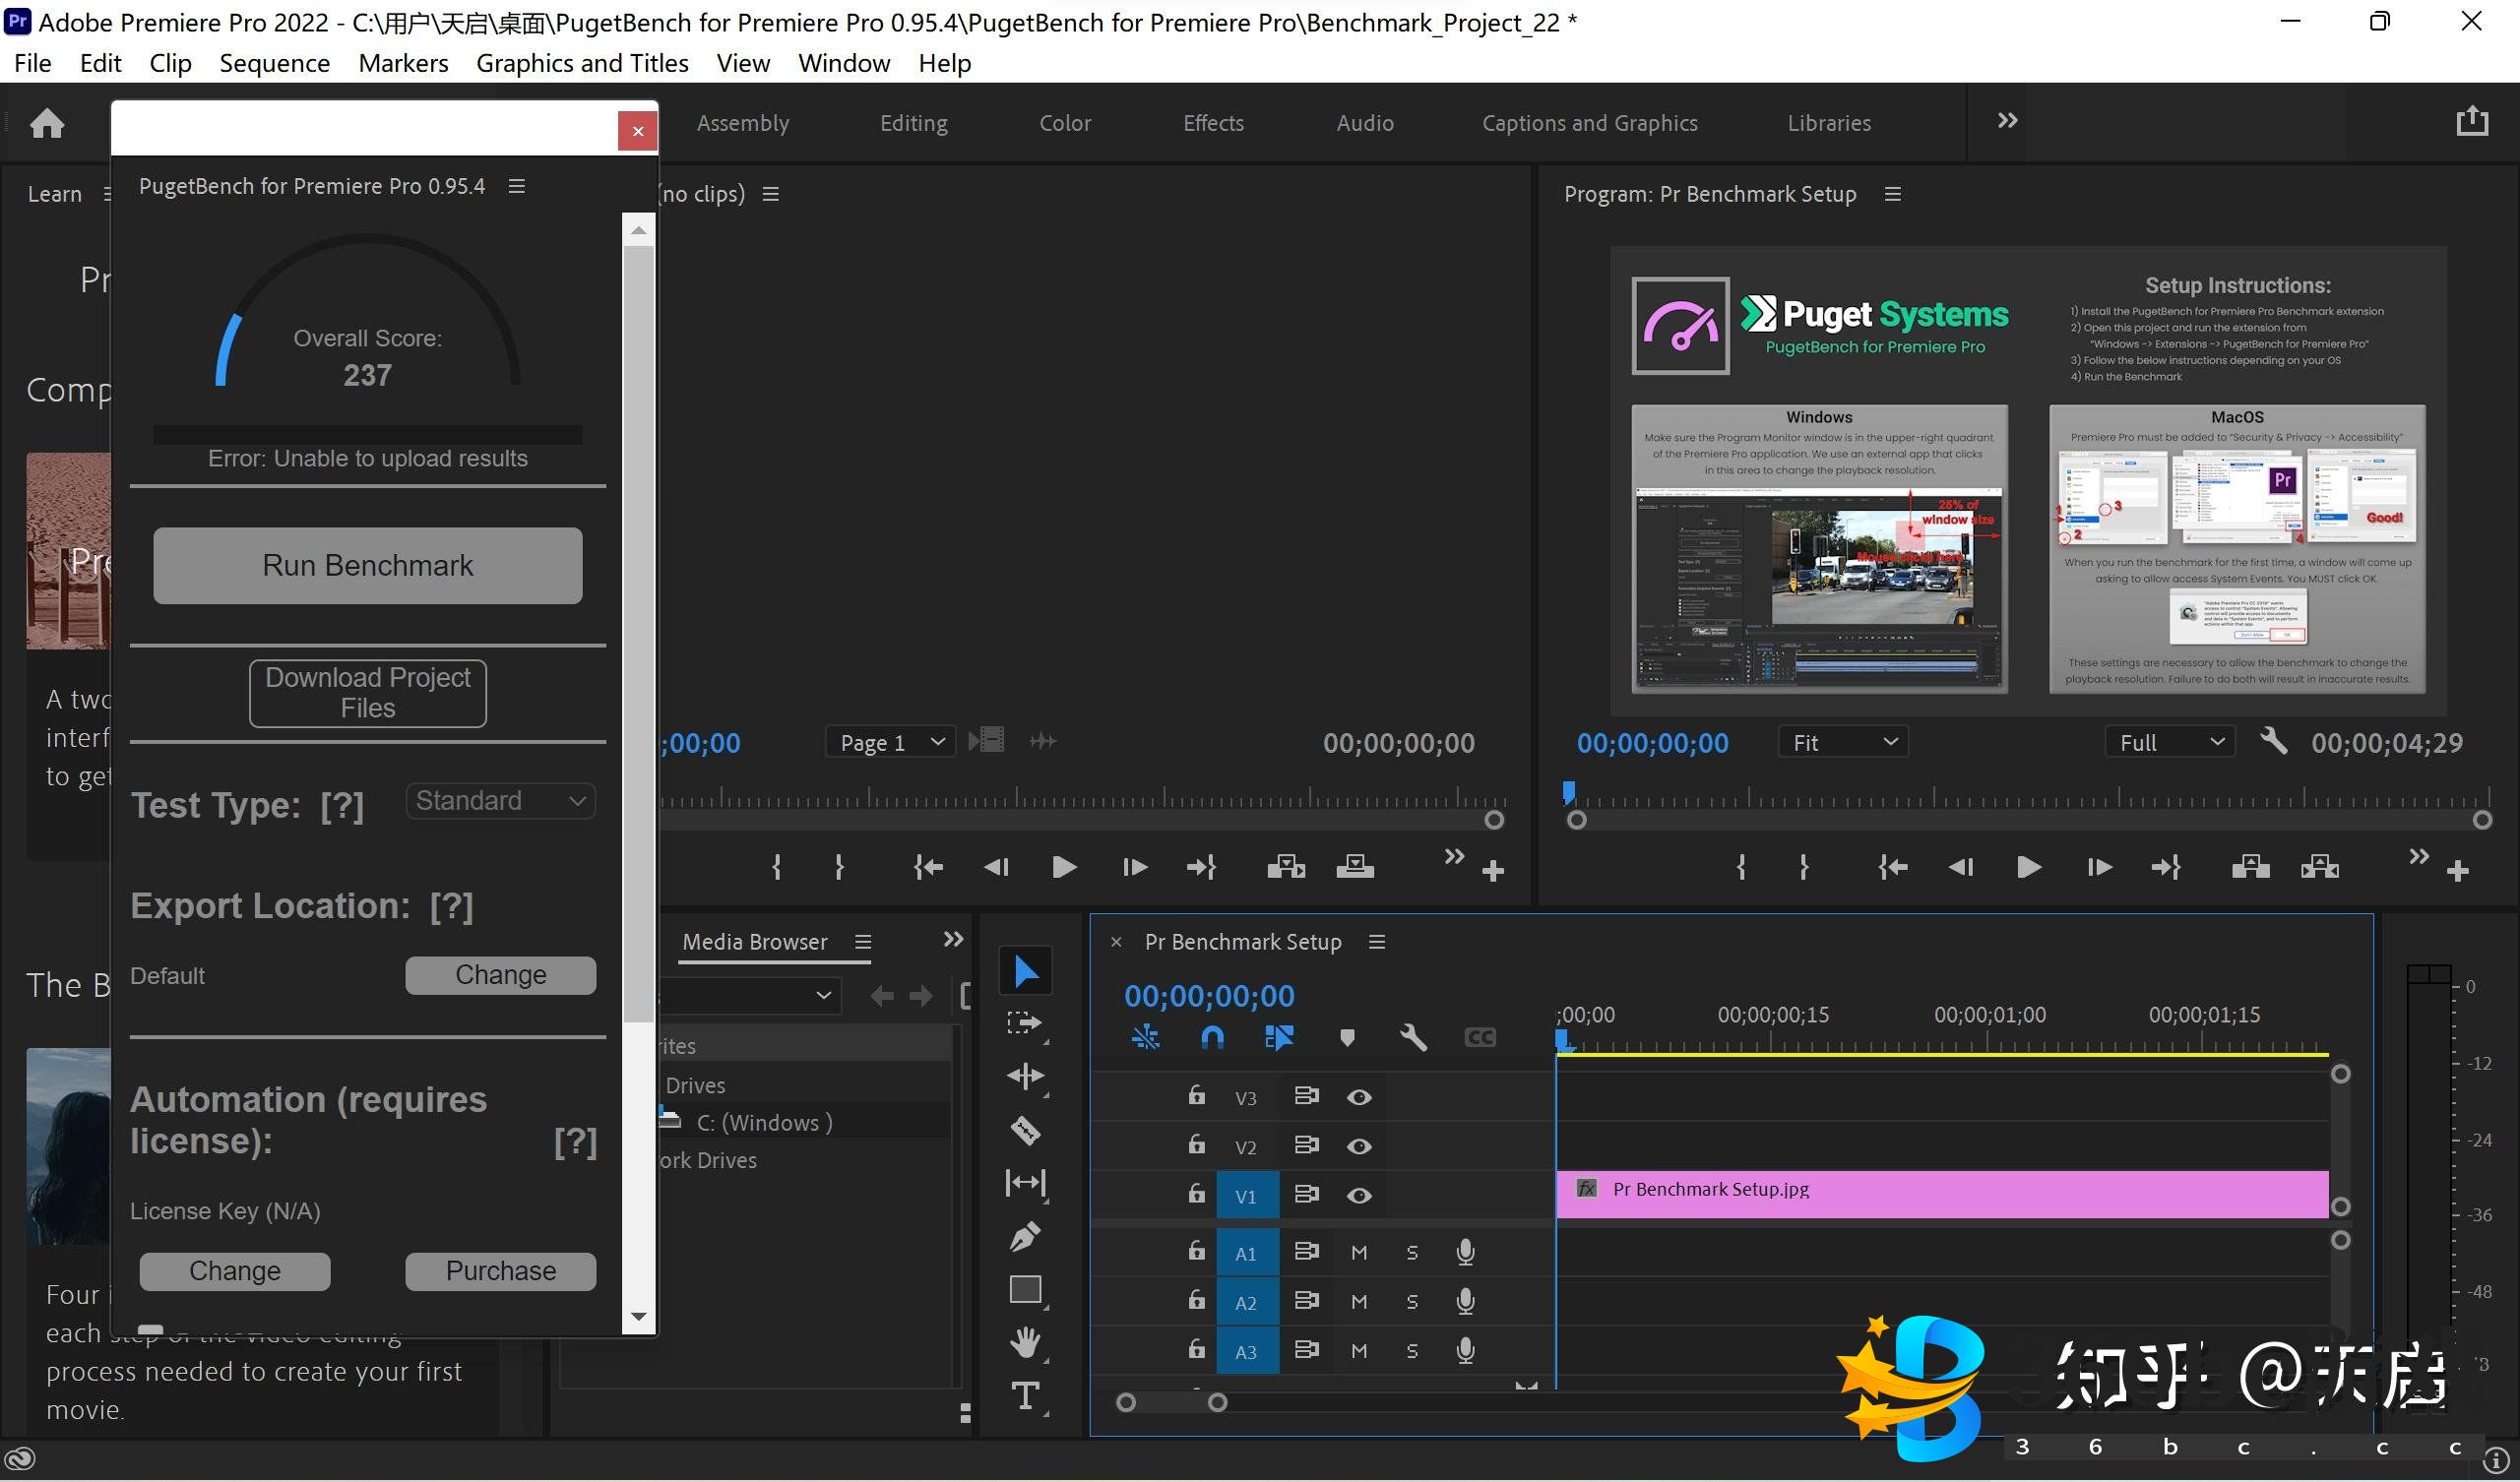Click the Run Benchmark button
The height and width of the screenshot is (1482, 2520).
[x=367, y=565]
